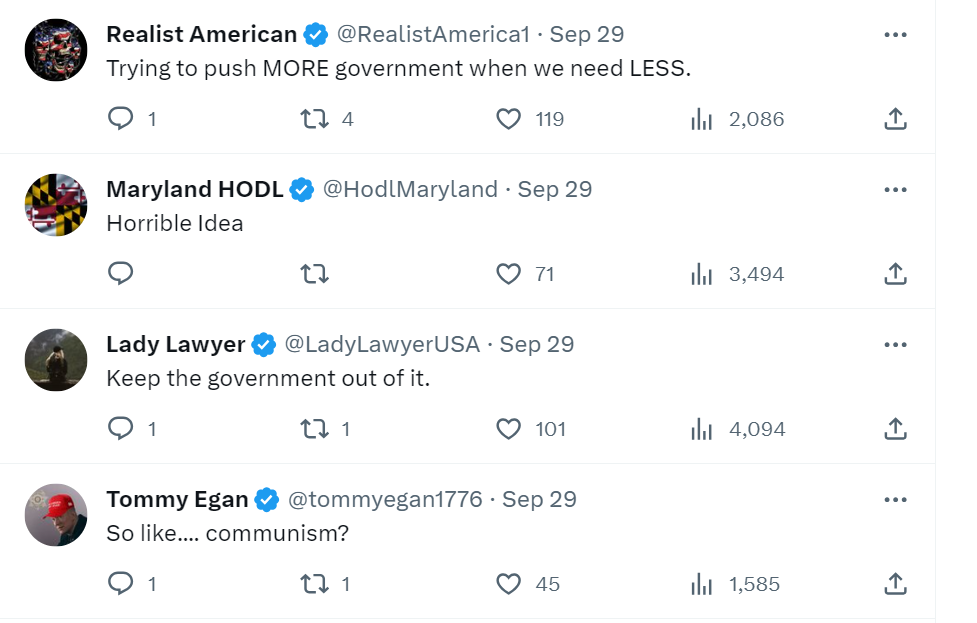The height and width of the screenshot is (623, 977).
Task: Open Tommy Egan's red hat avatar
Action: click(x=56, y=515)
